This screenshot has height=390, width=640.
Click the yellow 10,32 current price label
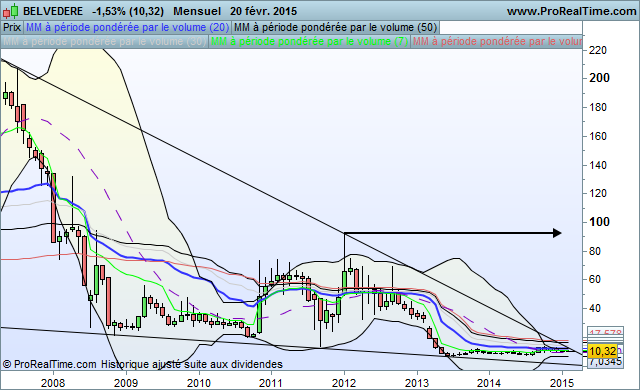tap(602, 351)
